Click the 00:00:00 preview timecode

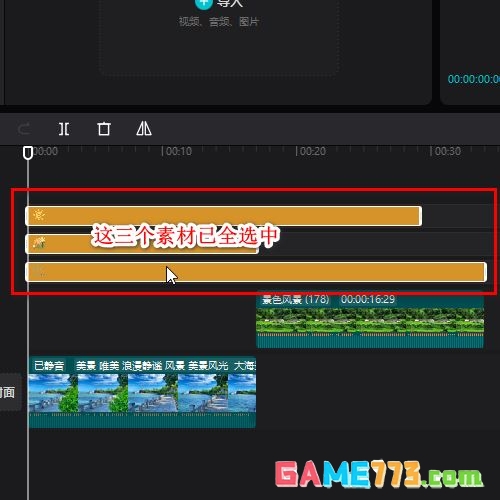point(473,79)
